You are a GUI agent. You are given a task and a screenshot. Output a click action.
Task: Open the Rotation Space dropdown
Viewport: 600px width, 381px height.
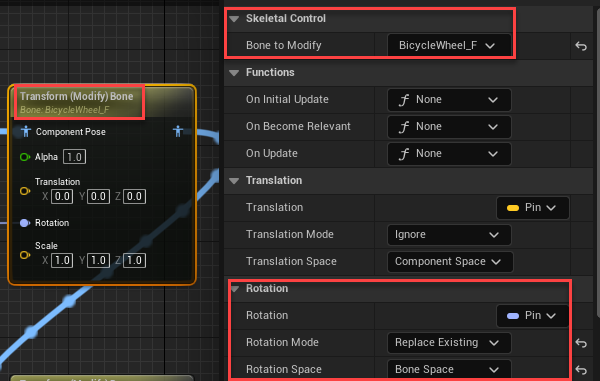pos(449,370)
